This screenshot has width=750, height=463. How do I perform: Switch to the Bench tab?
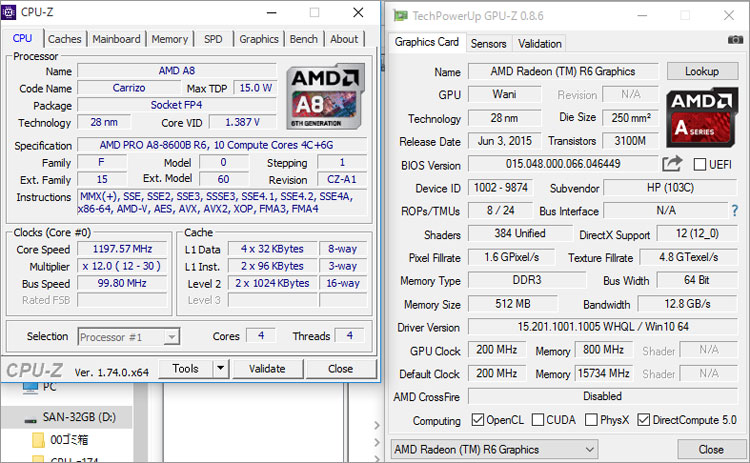click(x=304, y=39)
